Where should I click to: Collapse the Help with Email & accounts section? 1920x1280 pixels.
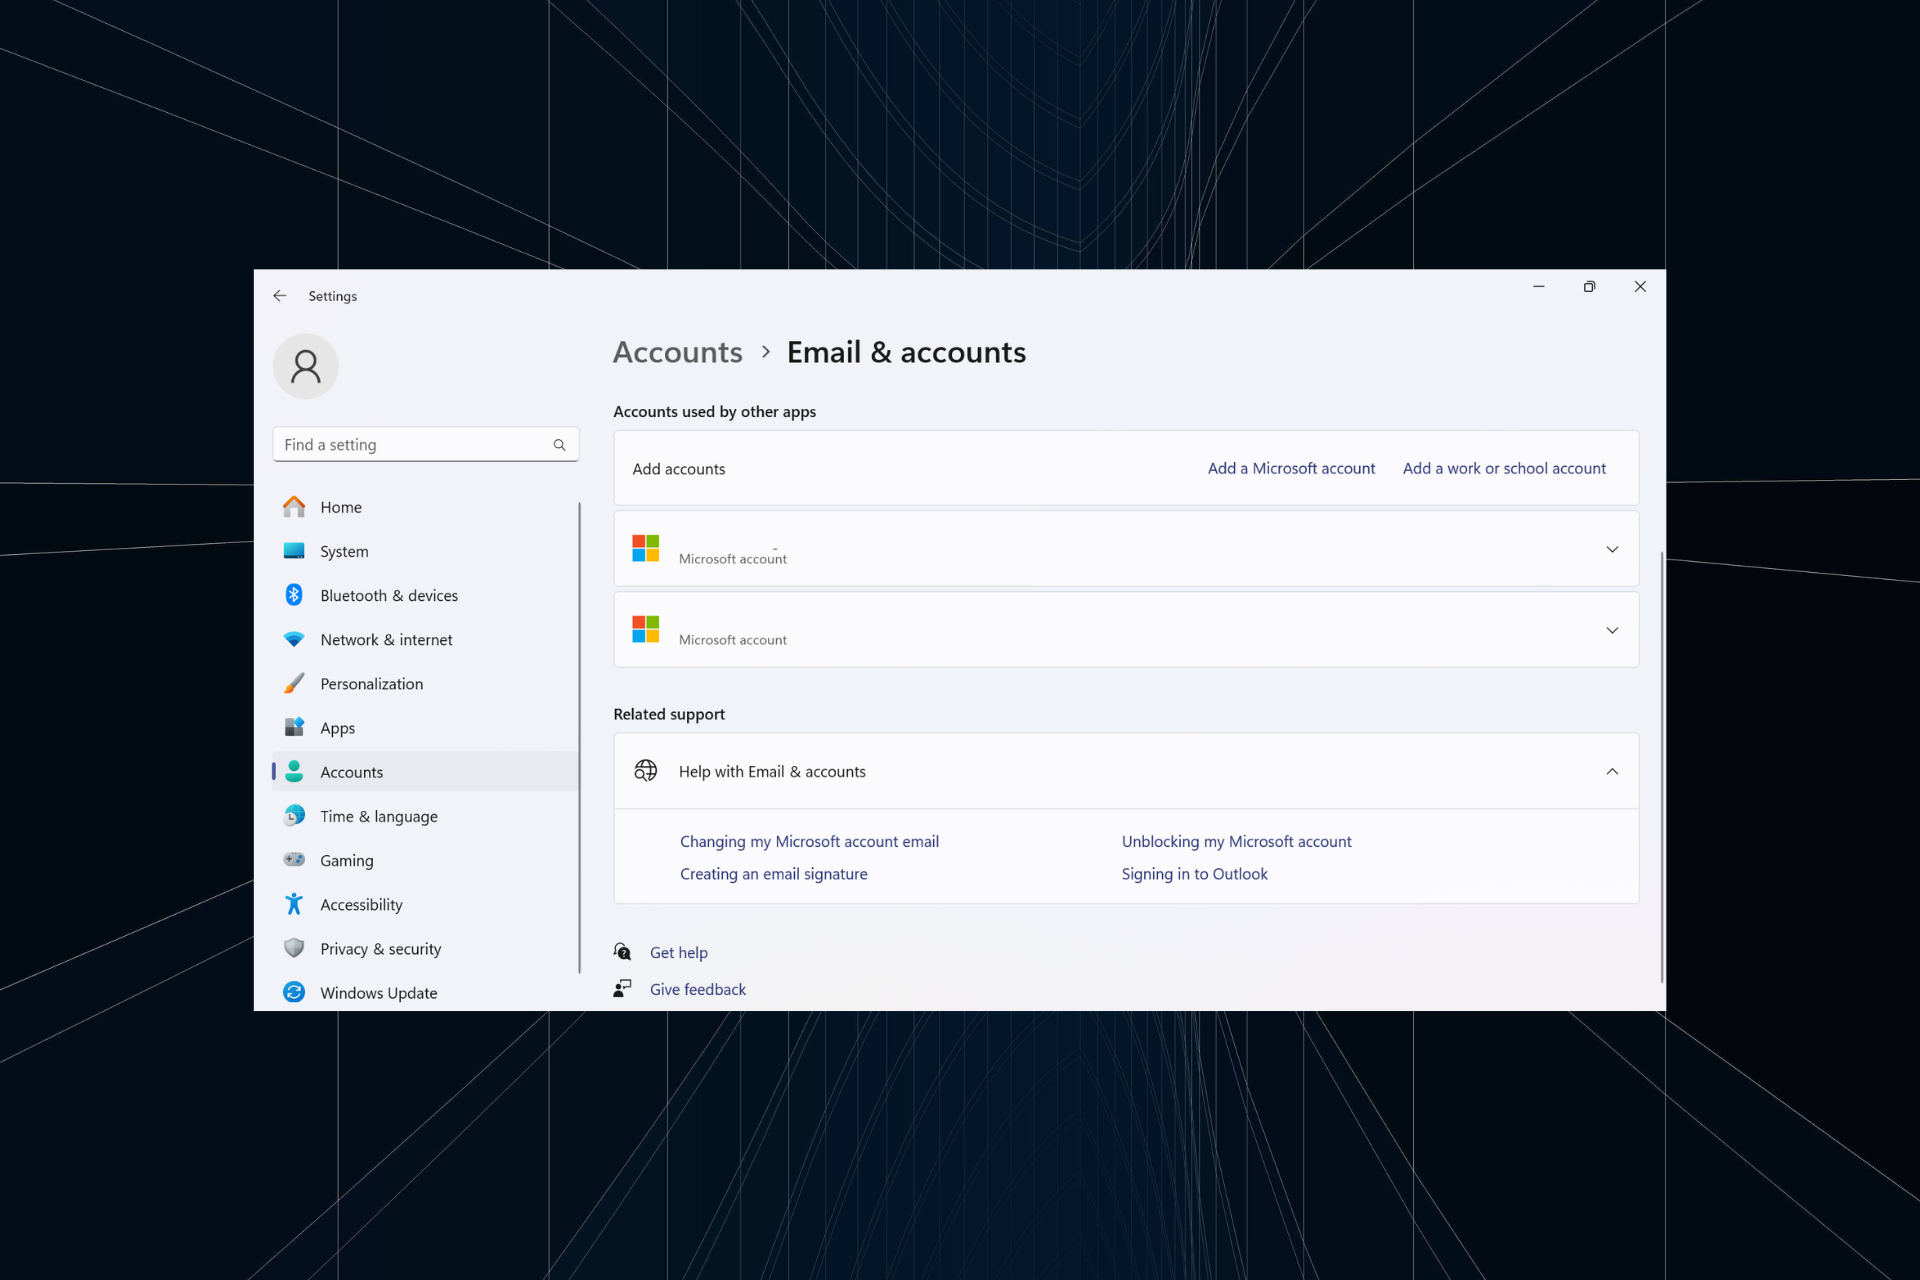coord(1613,770)
